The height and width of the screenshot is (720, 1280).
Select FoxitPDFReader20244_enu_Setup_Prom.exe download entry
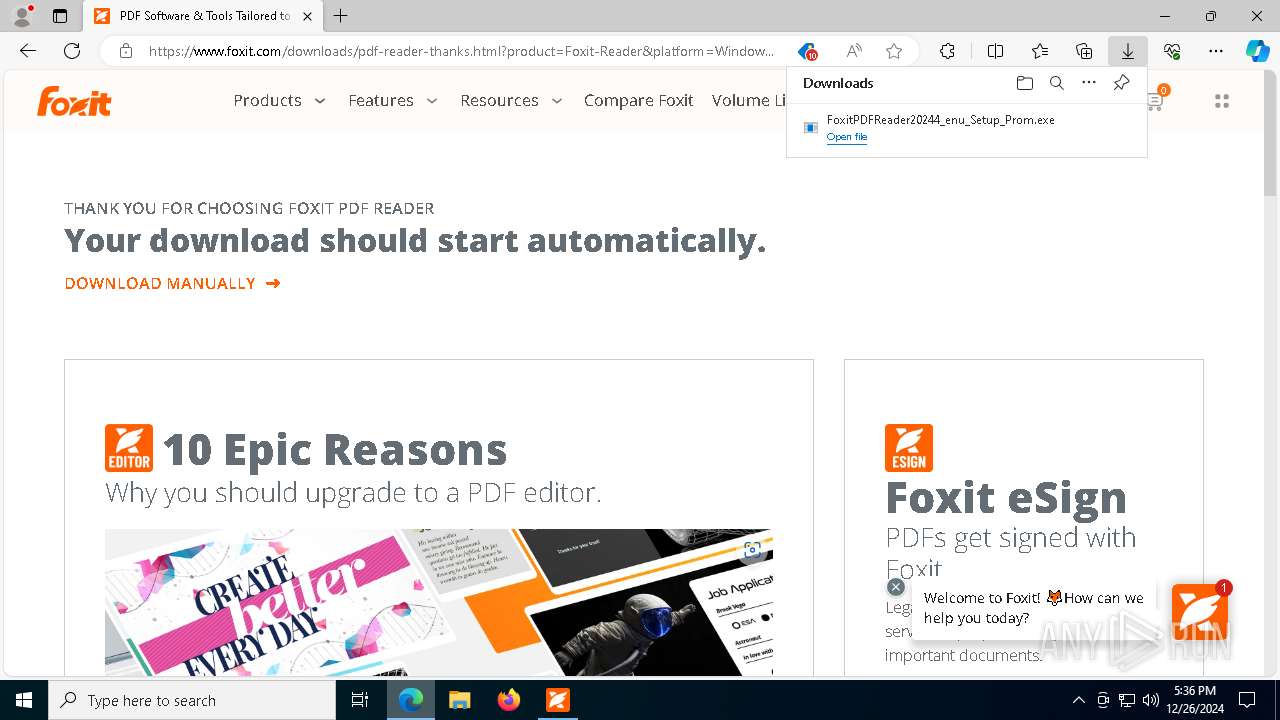(x=966, y=128)
